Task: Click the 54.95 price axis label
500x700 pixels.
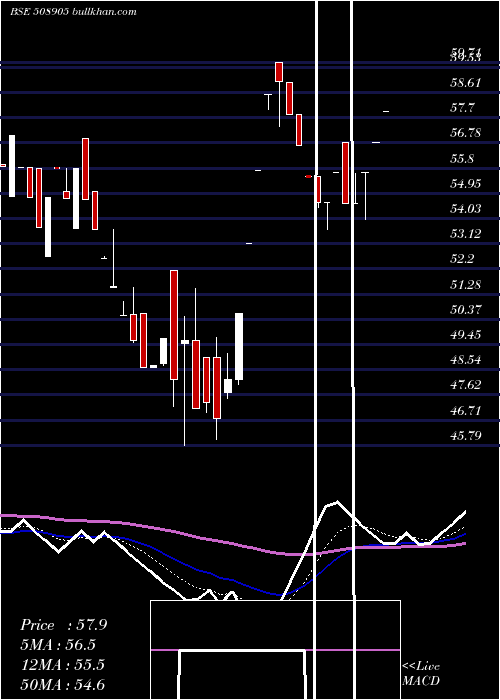Action: [466, 183]
